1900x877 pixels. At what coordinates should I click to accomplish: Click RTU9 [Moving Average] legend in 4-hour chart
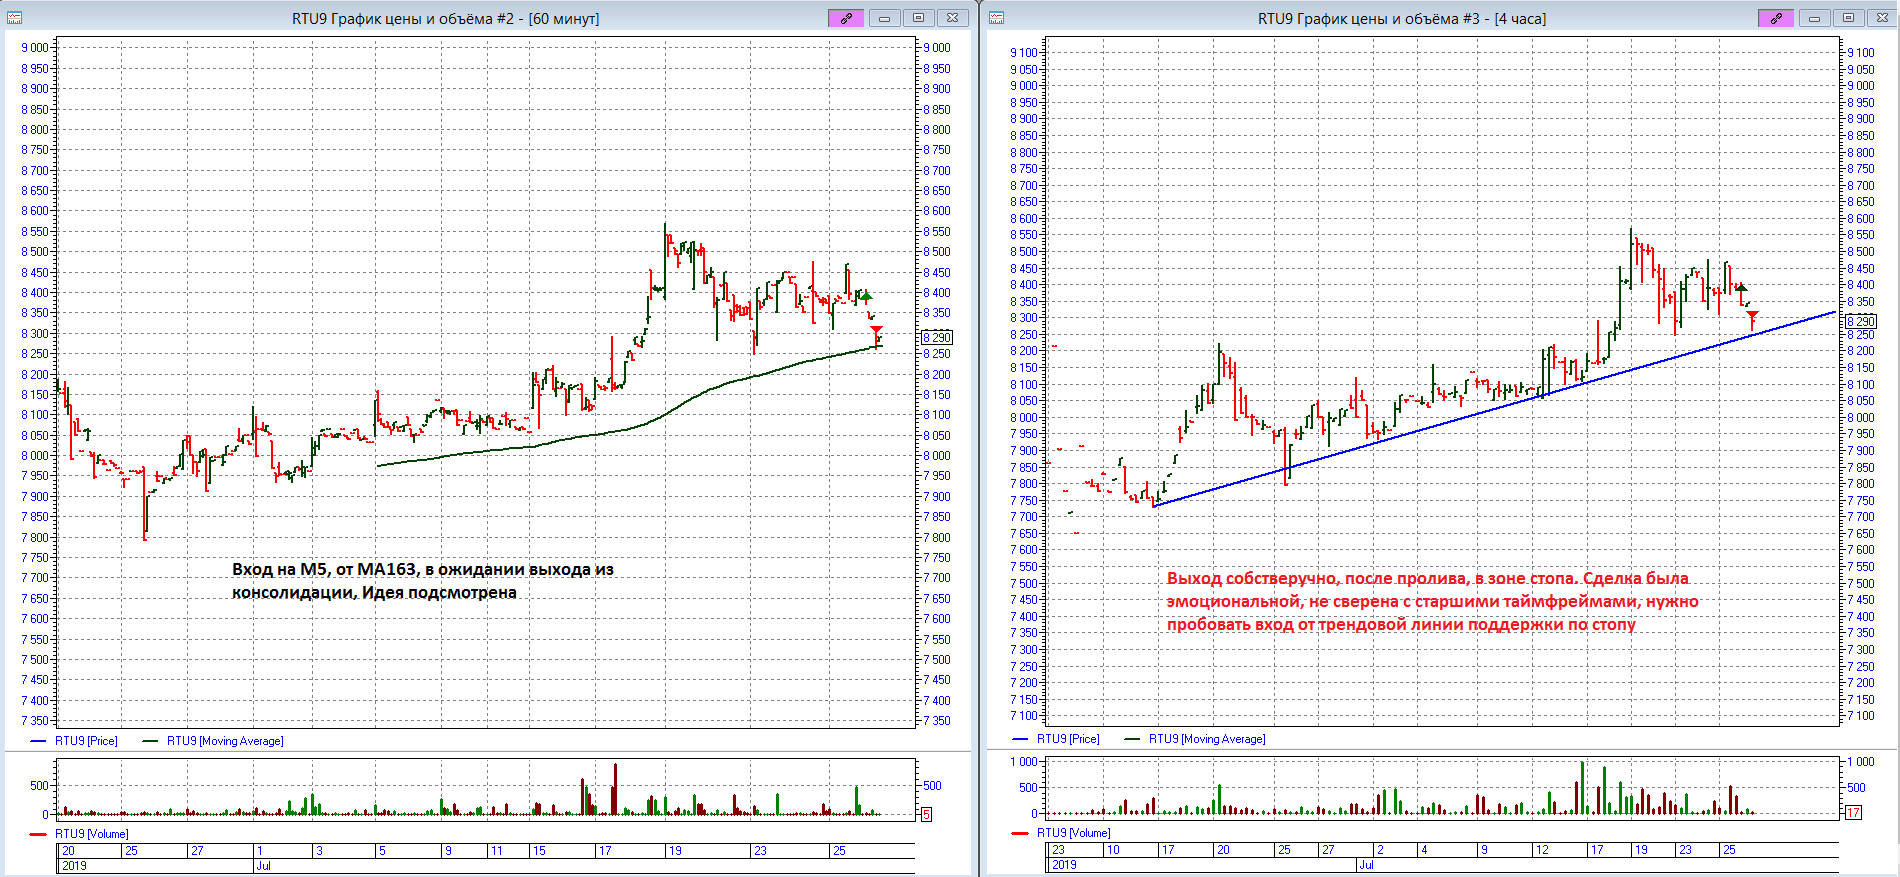click(x=1207, y=739)
